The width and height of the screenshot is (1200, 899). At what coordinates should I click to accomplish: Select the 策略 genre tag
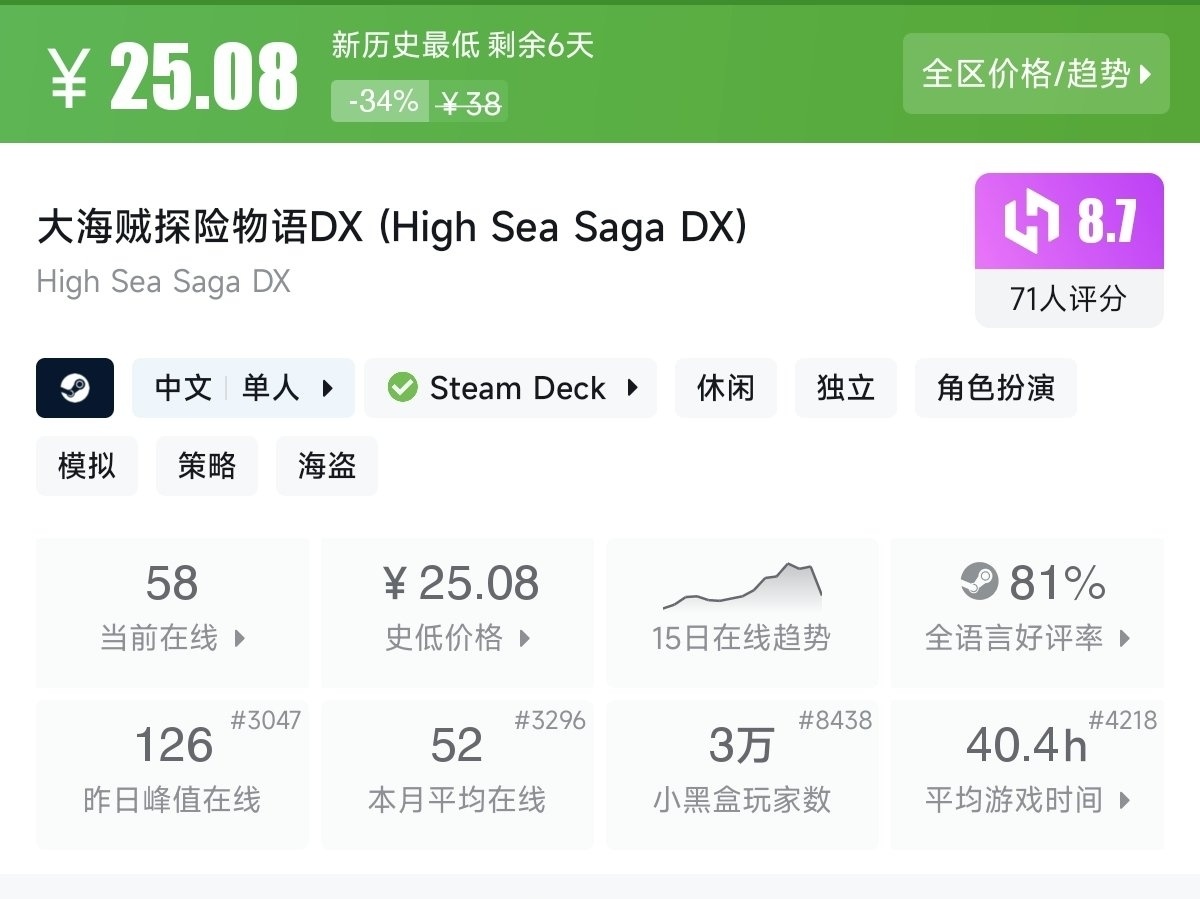207,466
